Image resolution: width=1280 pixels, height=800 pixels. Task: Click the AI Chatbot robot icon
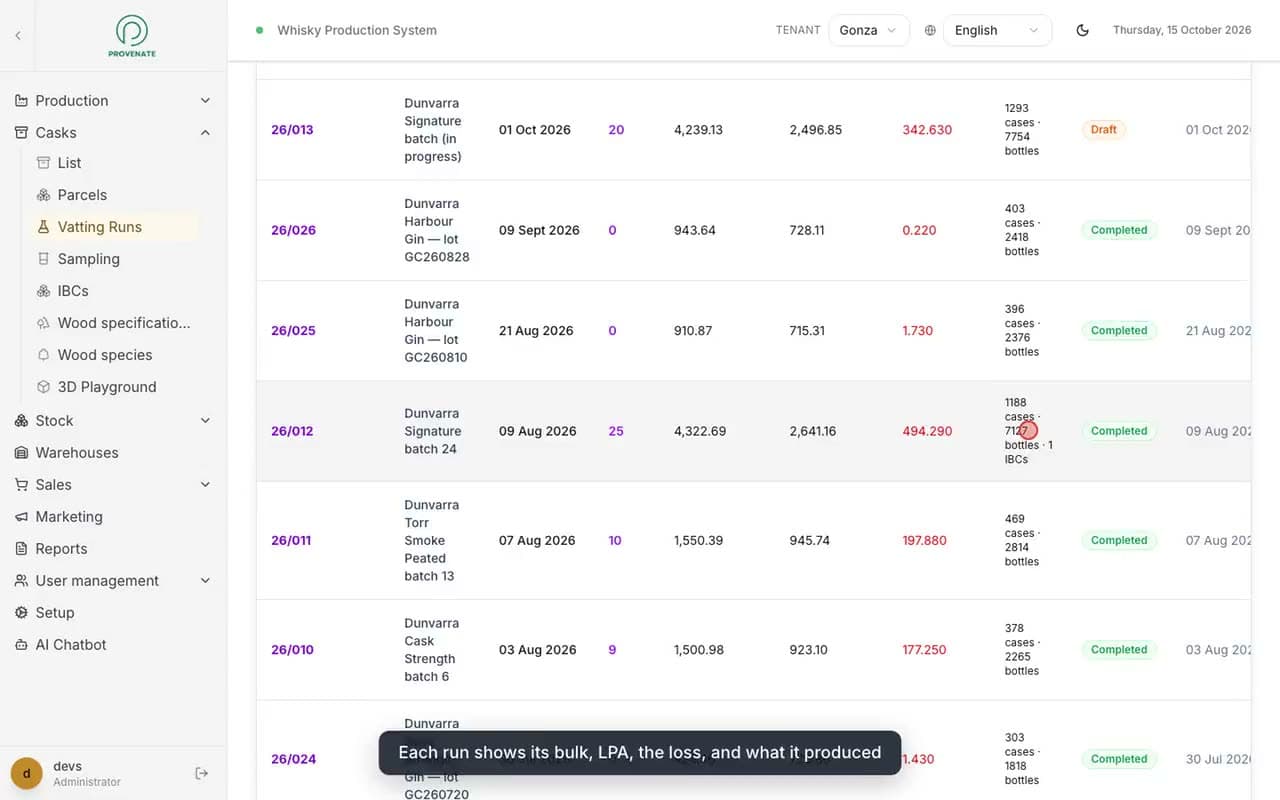pos(21,645)
